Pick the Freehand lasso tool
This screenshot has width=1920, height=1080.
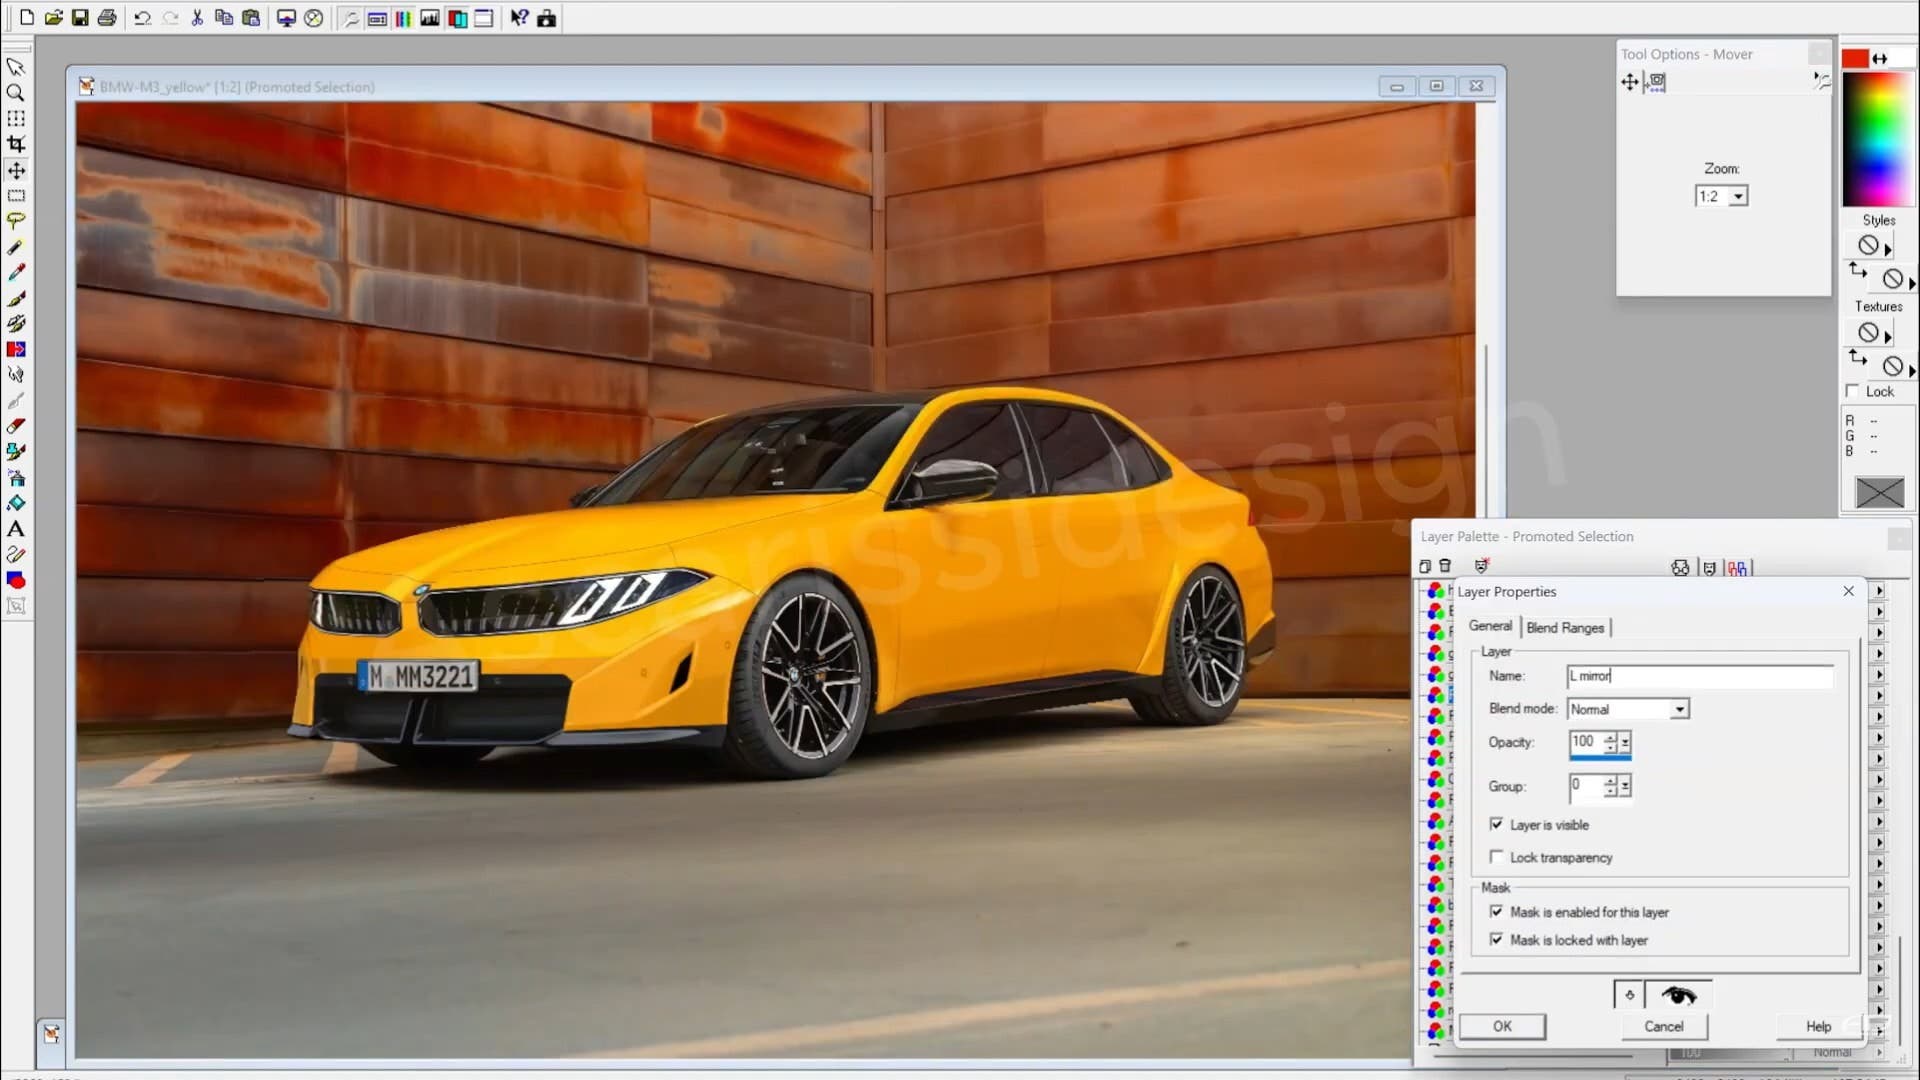tap(16, 221)
